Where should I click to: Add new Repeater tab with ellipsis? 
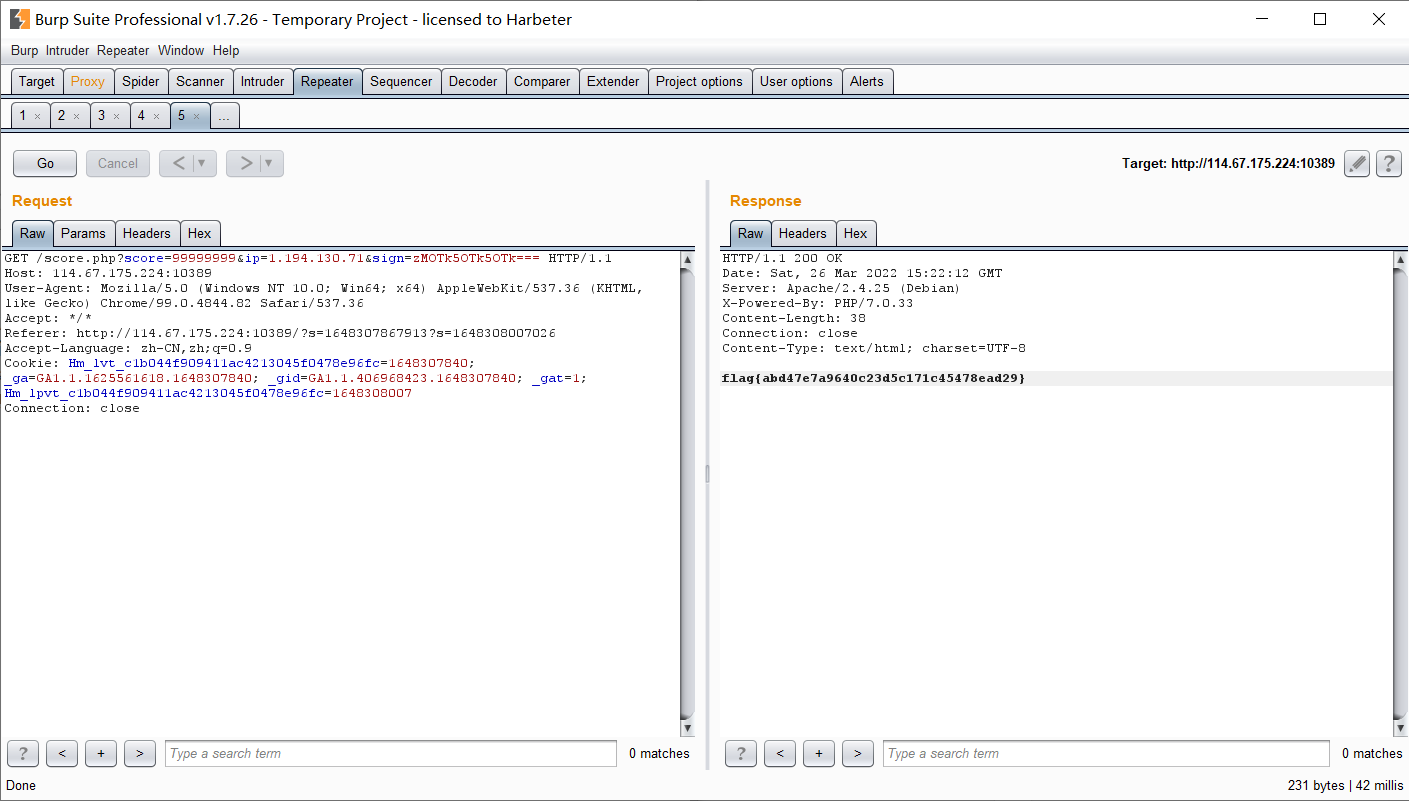click(x=224, y=117)
